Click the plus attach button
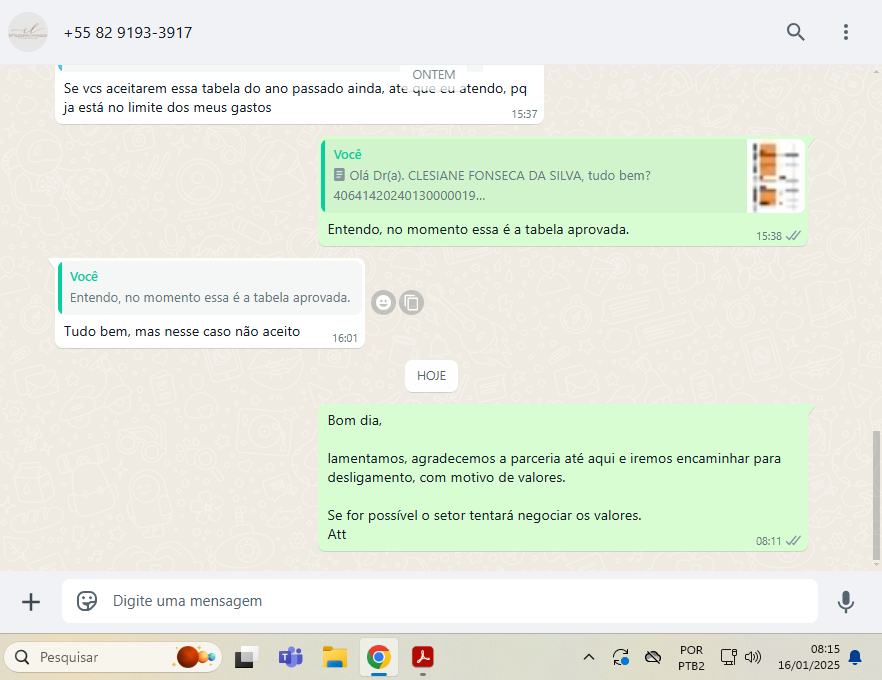This screenshot has width=882, height=680. (31, 601)
